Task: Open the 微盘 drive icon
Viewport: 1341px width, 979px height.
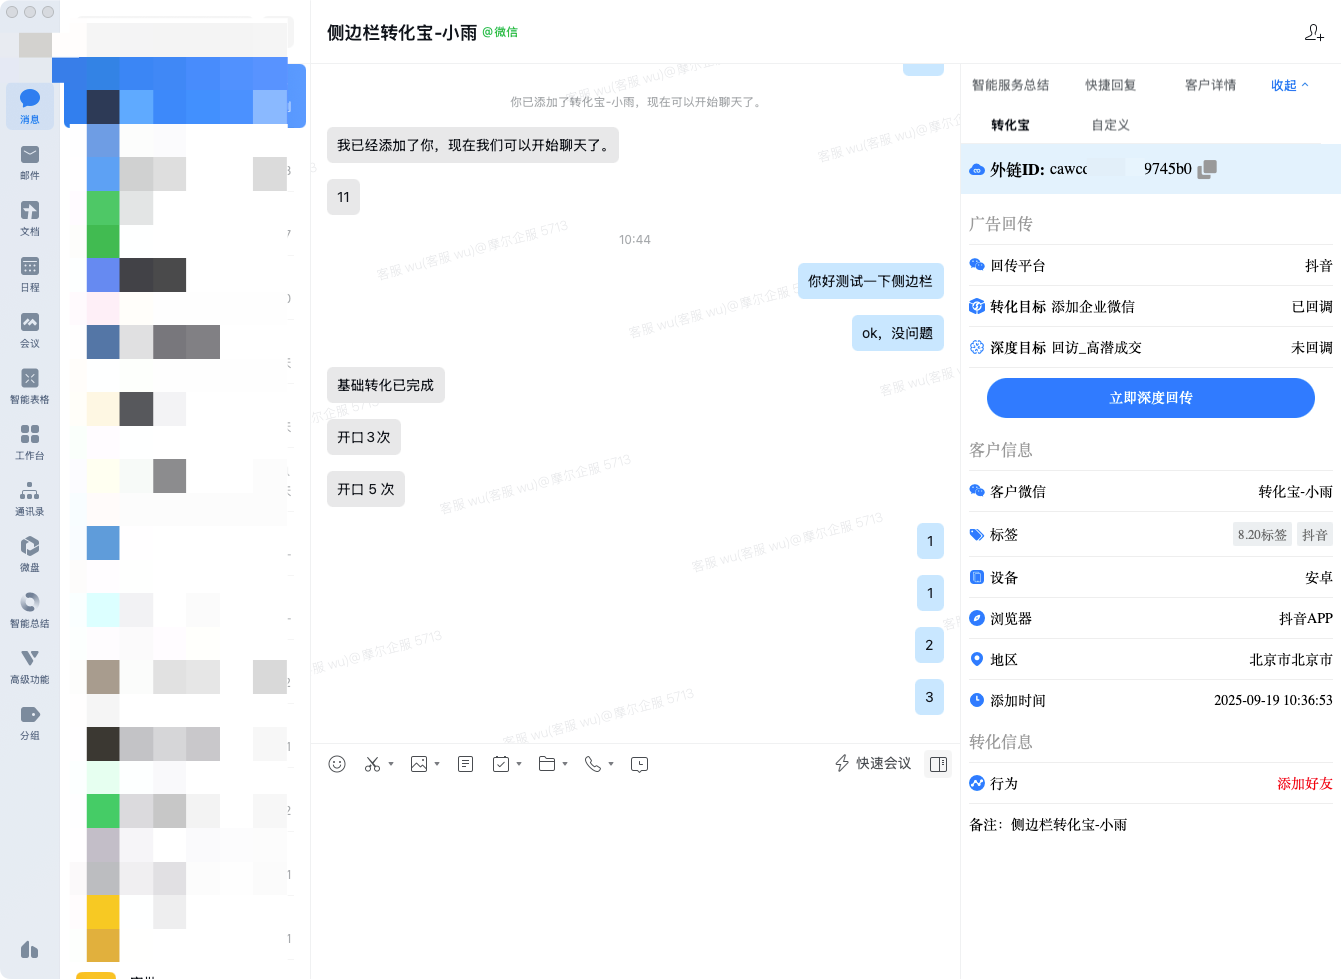Action: coord(30,554)
